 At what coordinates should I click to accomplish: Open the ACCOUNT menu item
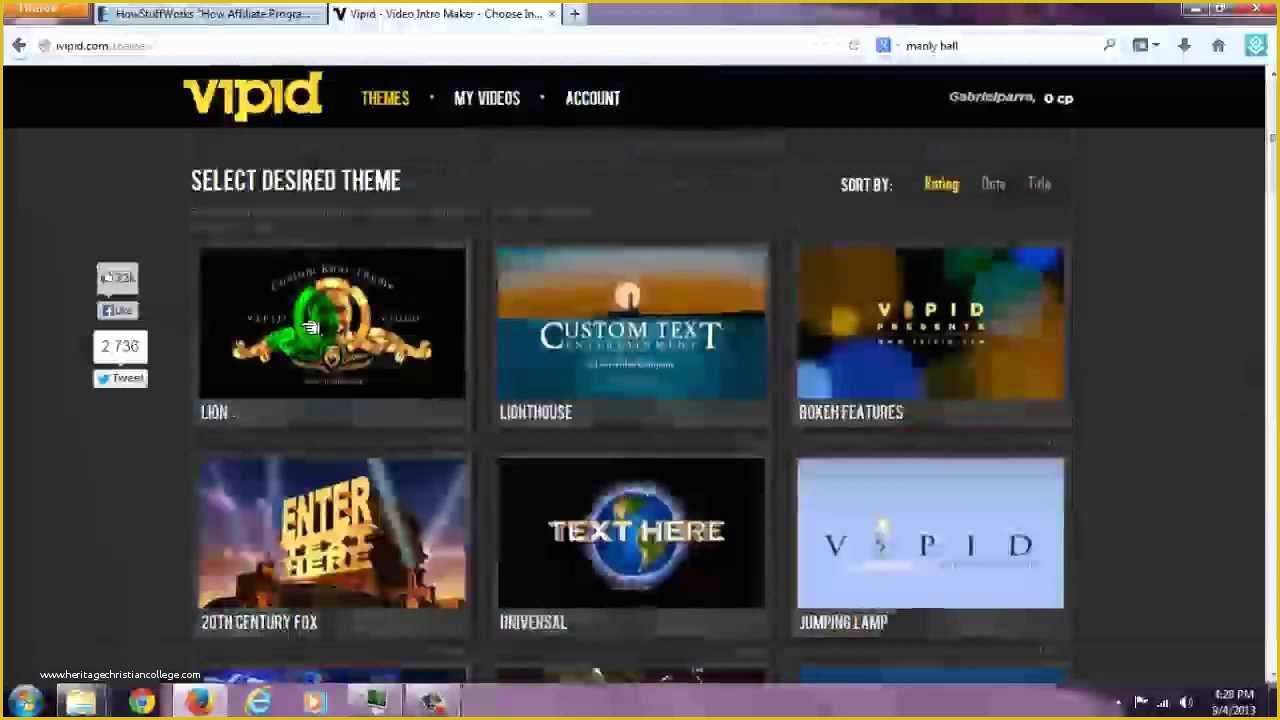tap(593, 98)
